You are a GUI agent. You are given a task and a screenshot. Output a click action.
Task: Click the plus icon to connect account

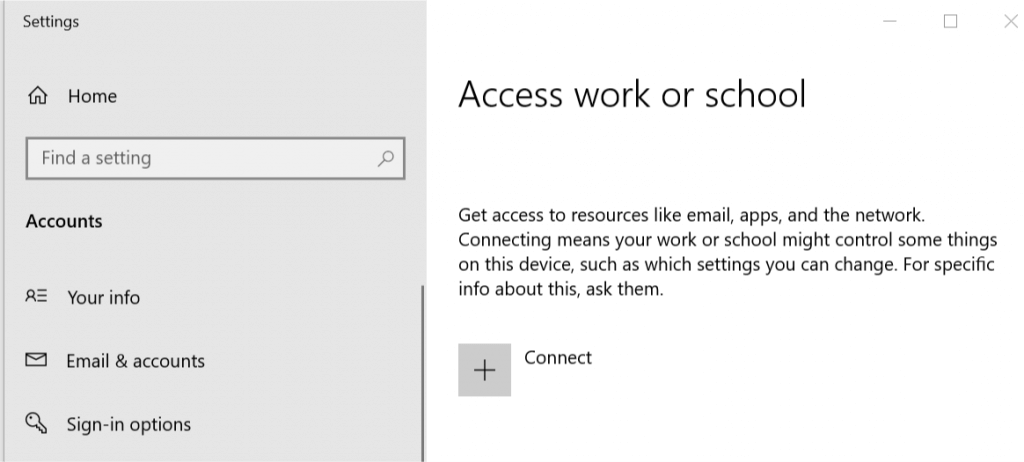pos(485,370)
